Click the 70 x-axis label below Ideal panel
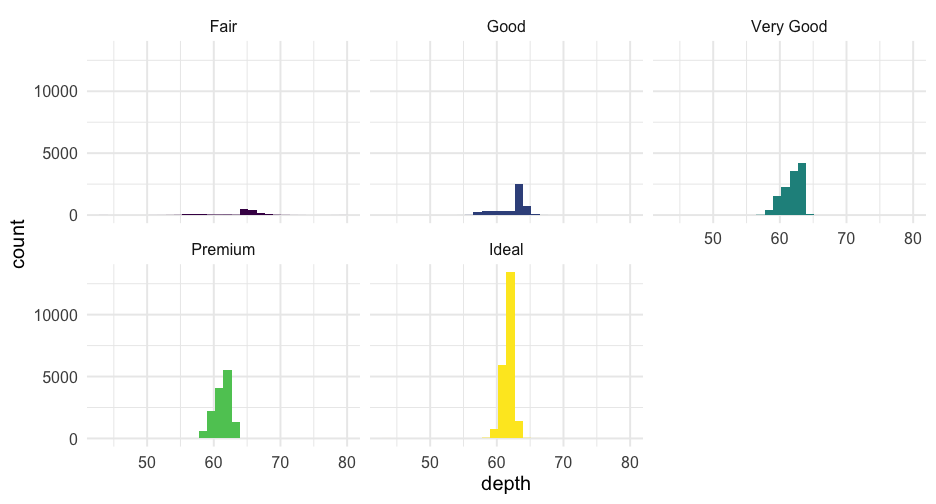The width and height of the screenshot is (936, 504). [x=563, y=462]
